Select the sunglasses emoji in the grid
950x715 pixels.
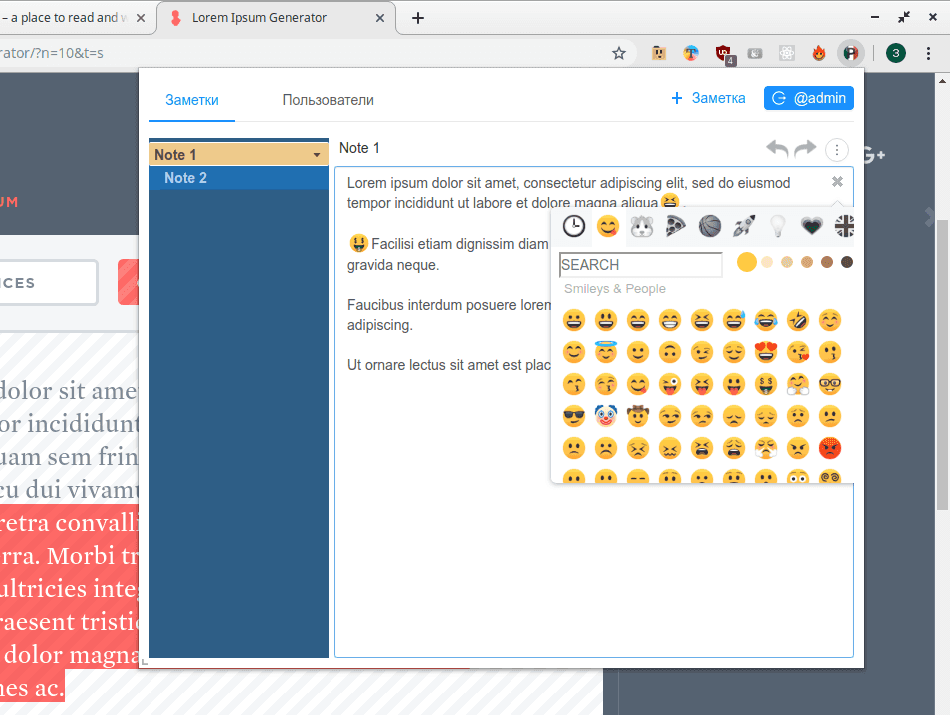[x=573, y=415]
